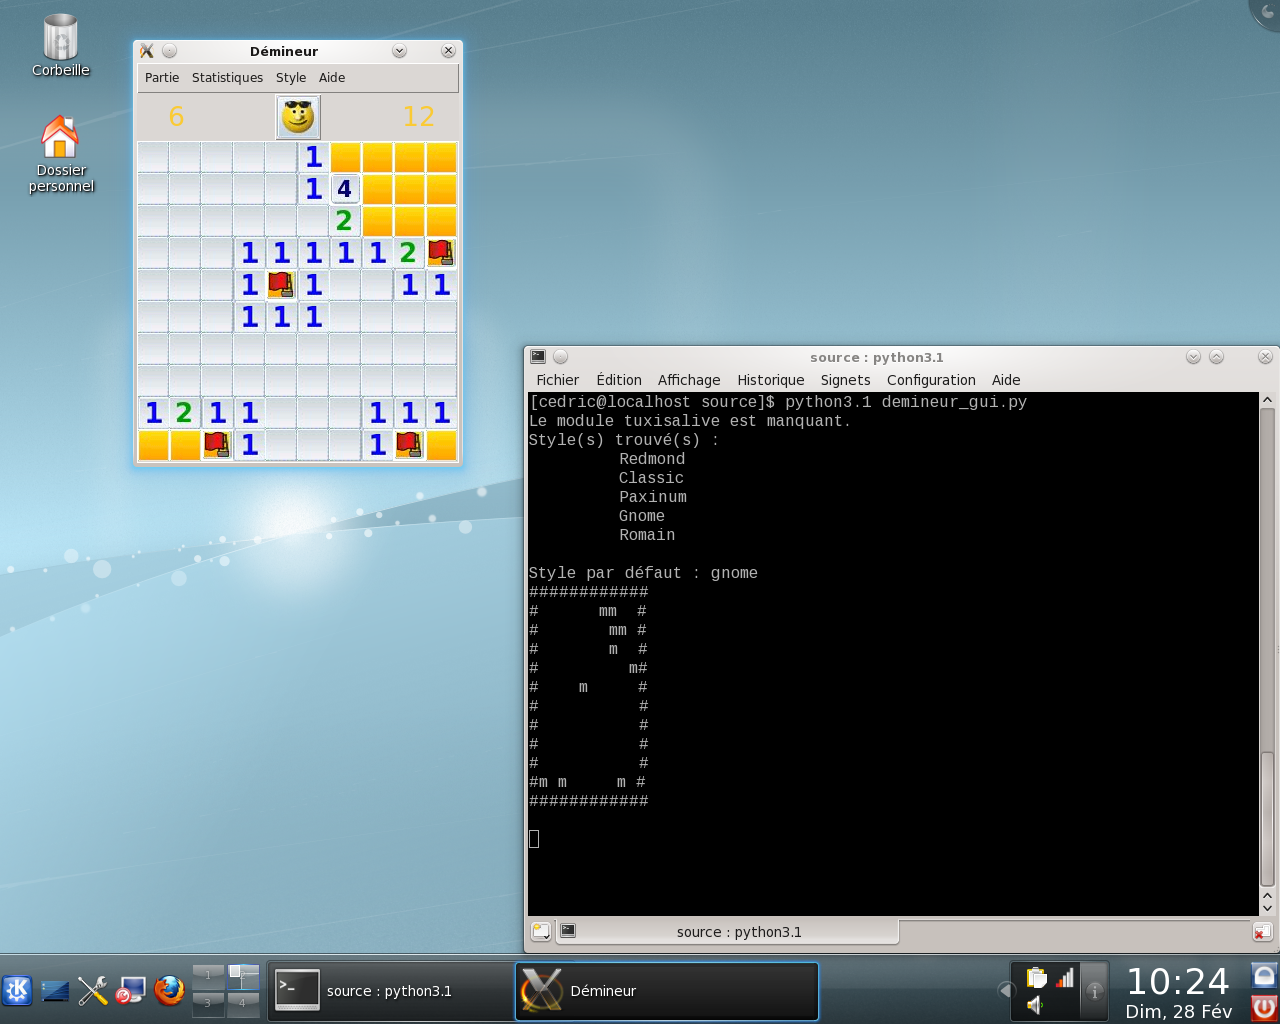Click the timer showing 12
This screenshot has width=1280, height=1024.
click(x=419, y=117)
